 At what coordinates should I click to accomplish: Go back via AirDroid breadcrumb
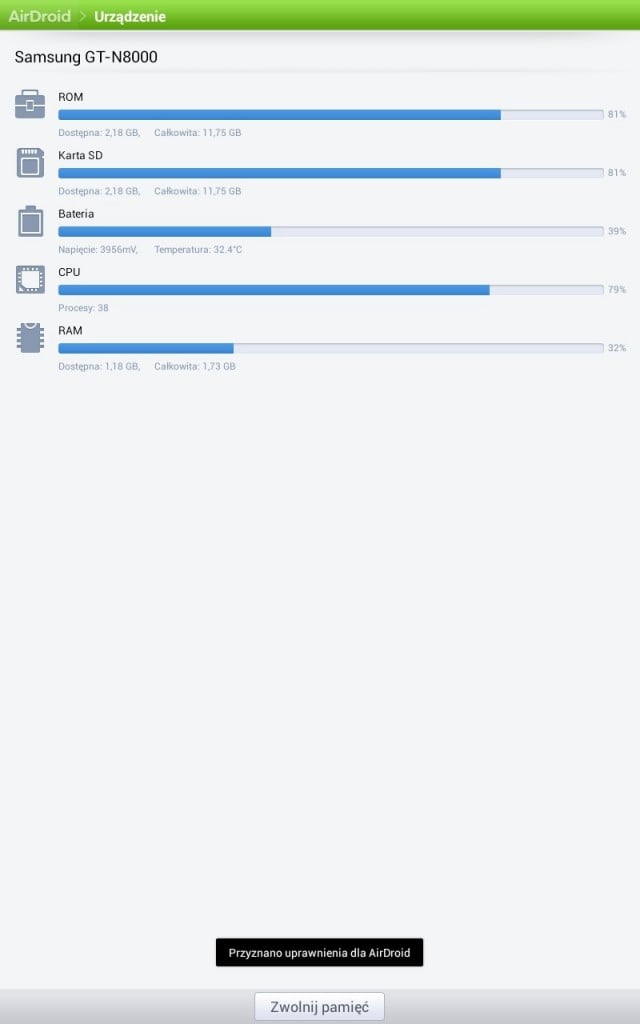click(39, 16)
